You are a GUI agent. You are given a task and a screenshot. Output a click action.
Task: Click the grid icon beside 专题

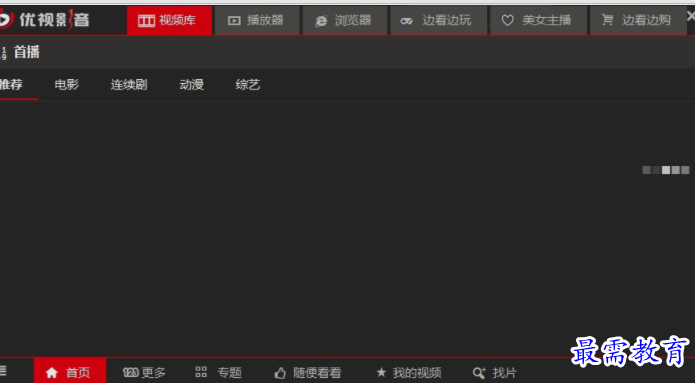(201, 372)
